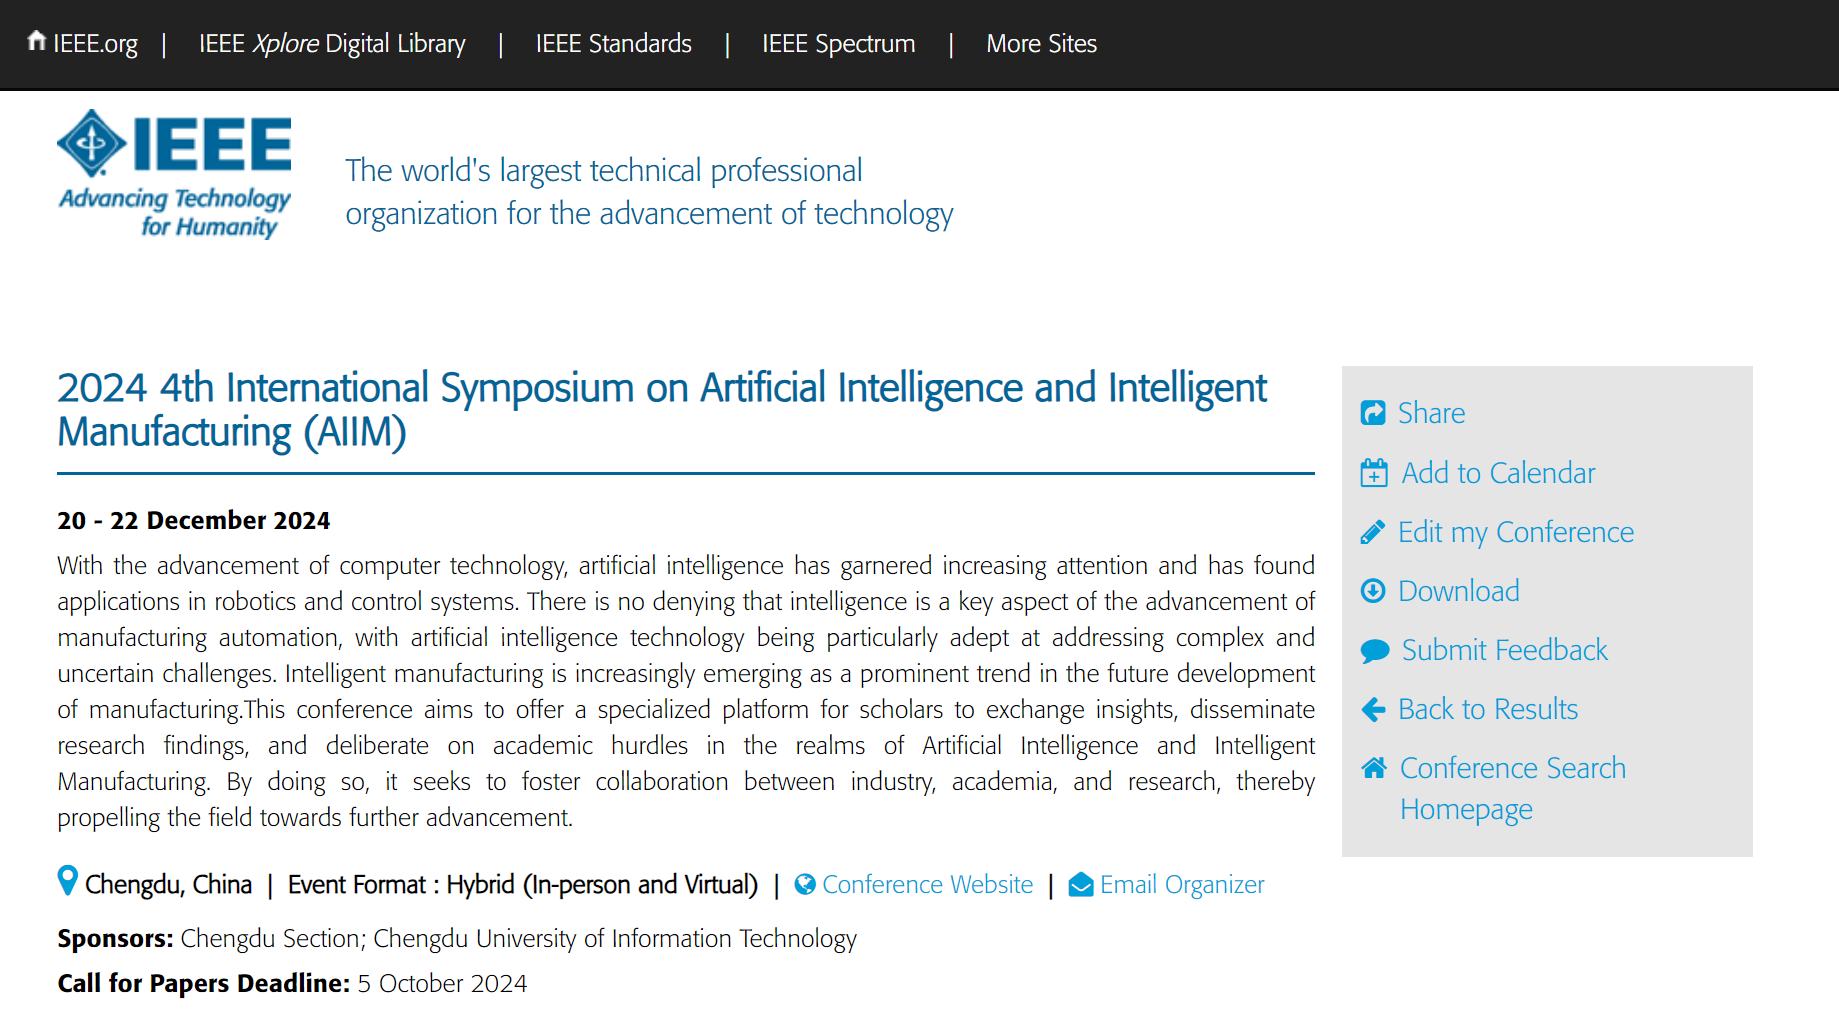
Task: Open the Conference Website link
Action: pos(927,885)
